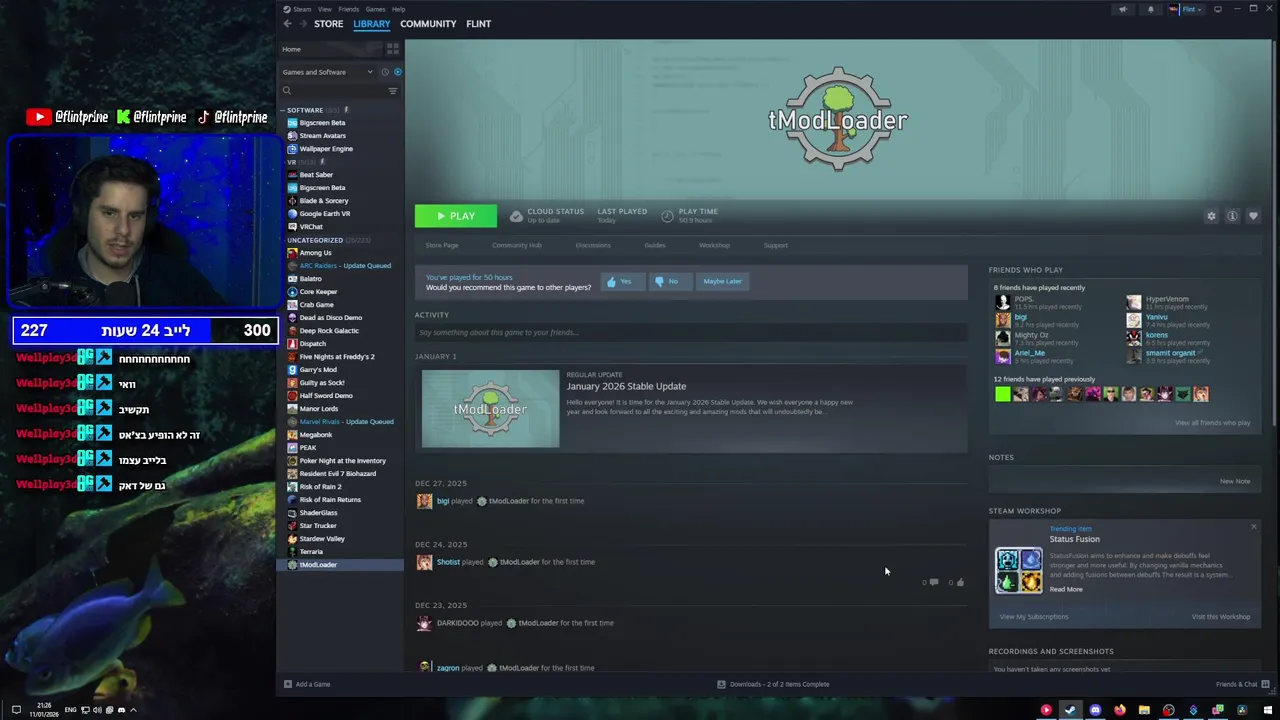Enter Big Picture mode via monitor icon

[1217, 9]
